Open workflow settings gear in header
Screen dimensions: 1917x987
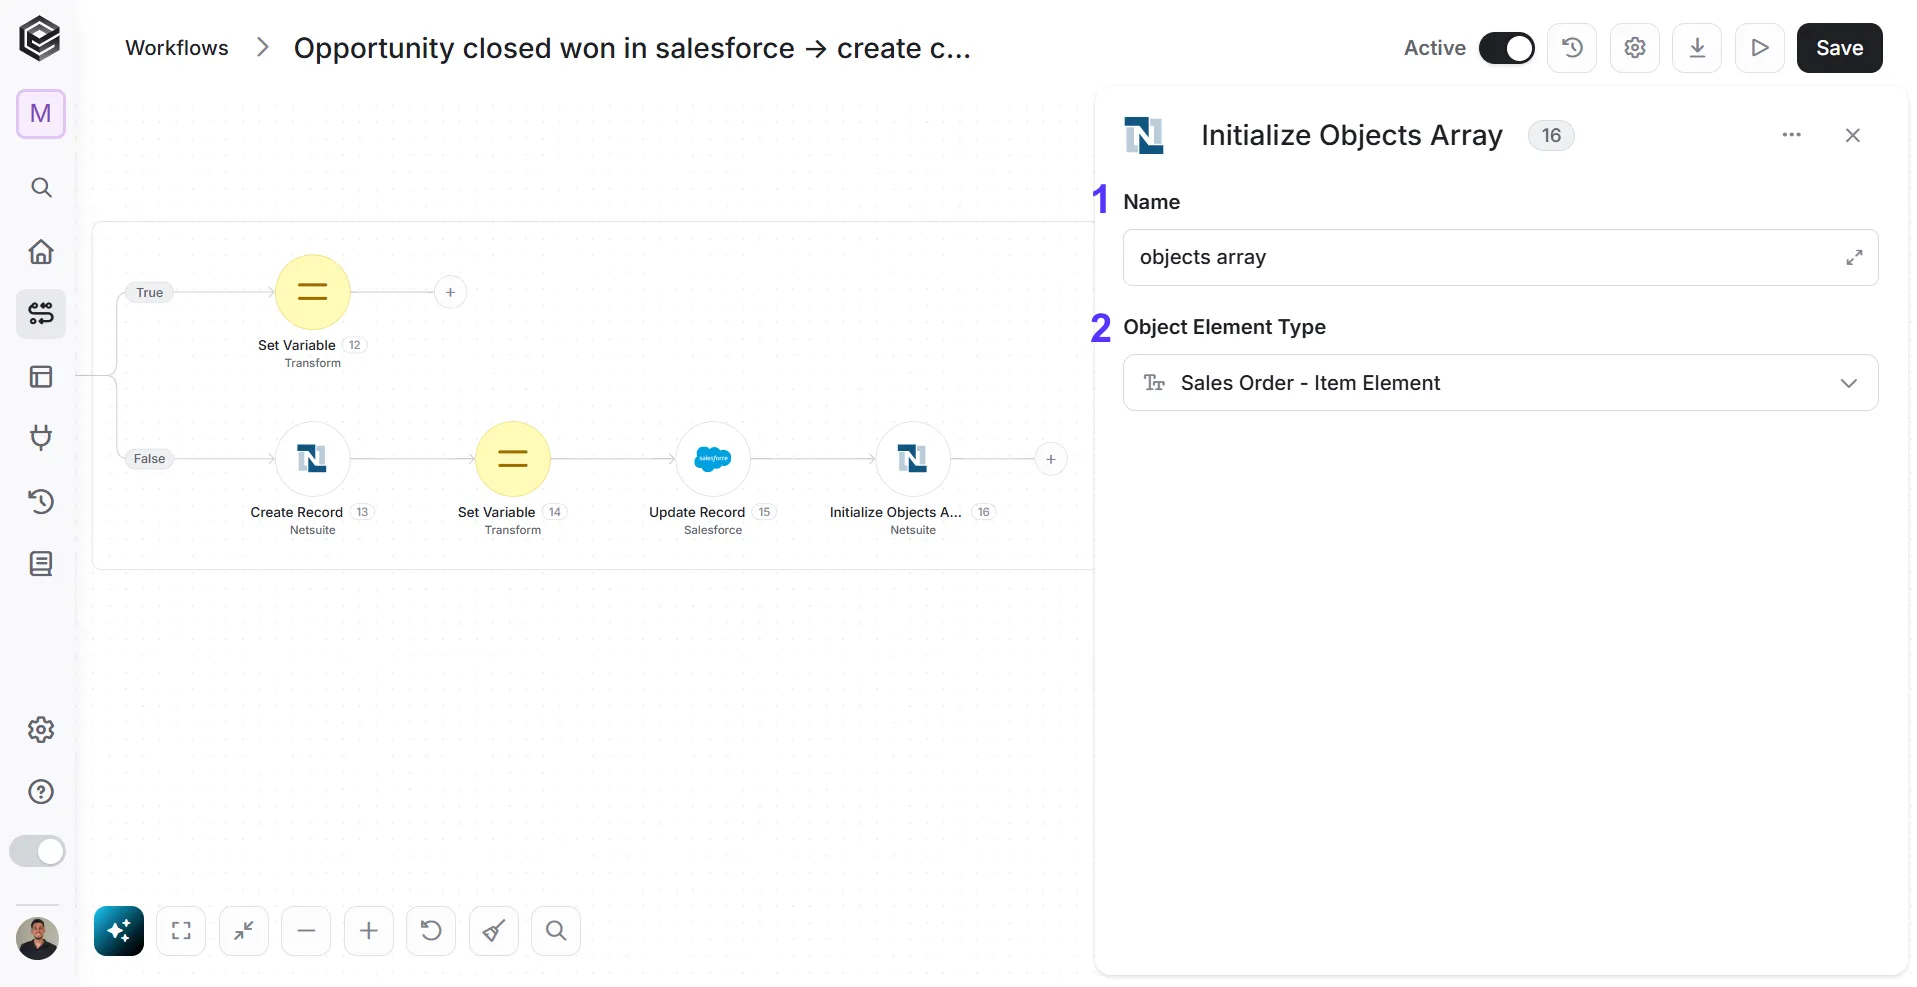click(1635, 48)
